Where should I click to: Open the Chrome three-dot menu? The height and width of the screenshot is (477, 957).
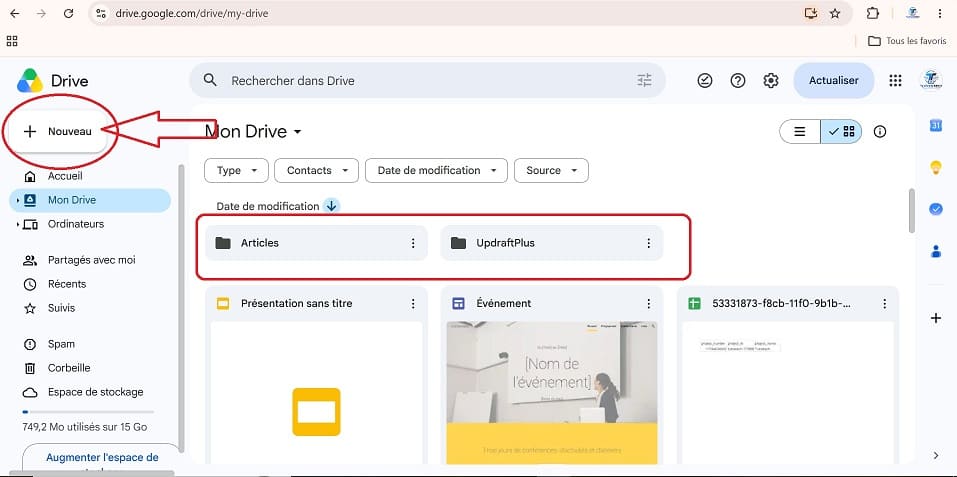pyautogui.click(x=940, y=13)
